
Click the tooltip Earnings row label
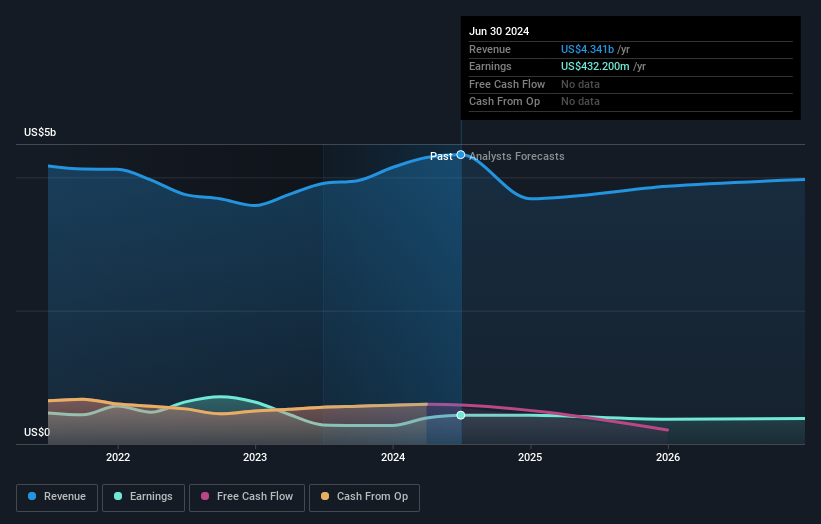pyautogui.click(x=490, y=66)
